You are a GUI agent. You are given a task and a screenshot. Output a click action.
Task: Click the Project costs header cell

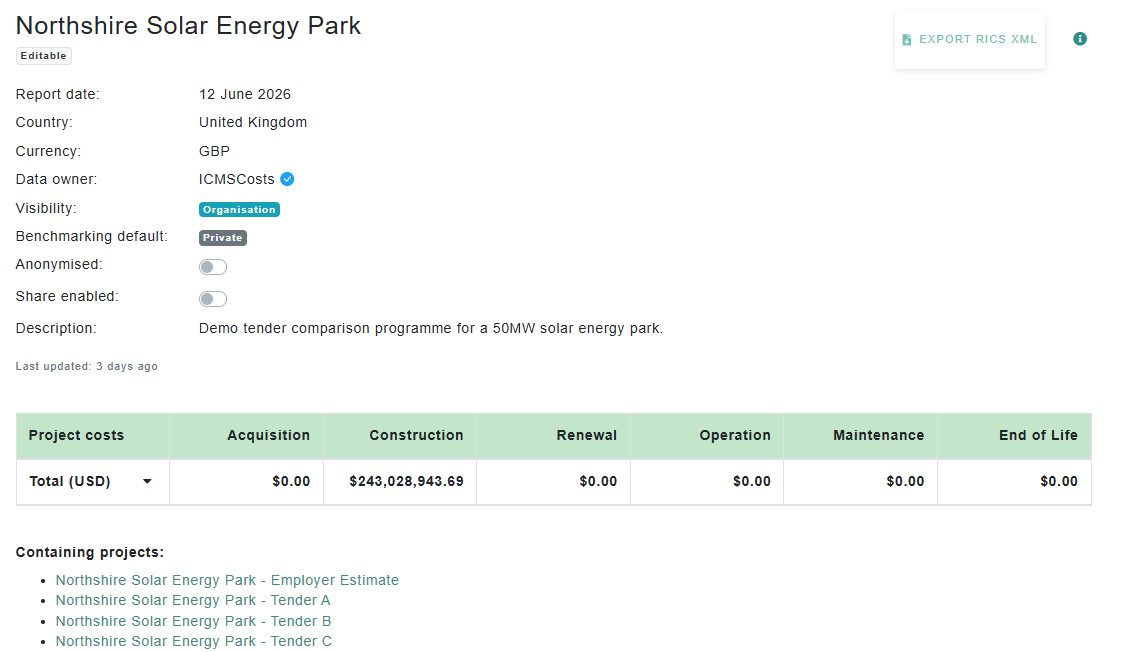[x=92, y=436]
